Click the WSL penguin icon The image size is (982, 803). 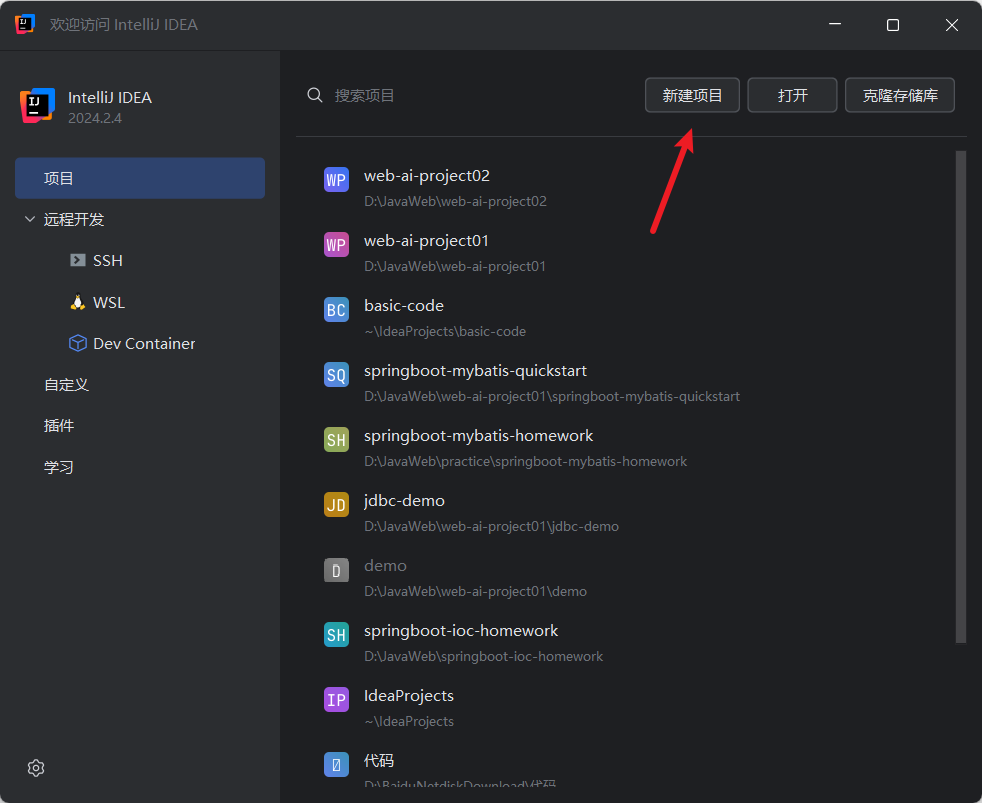78,302
